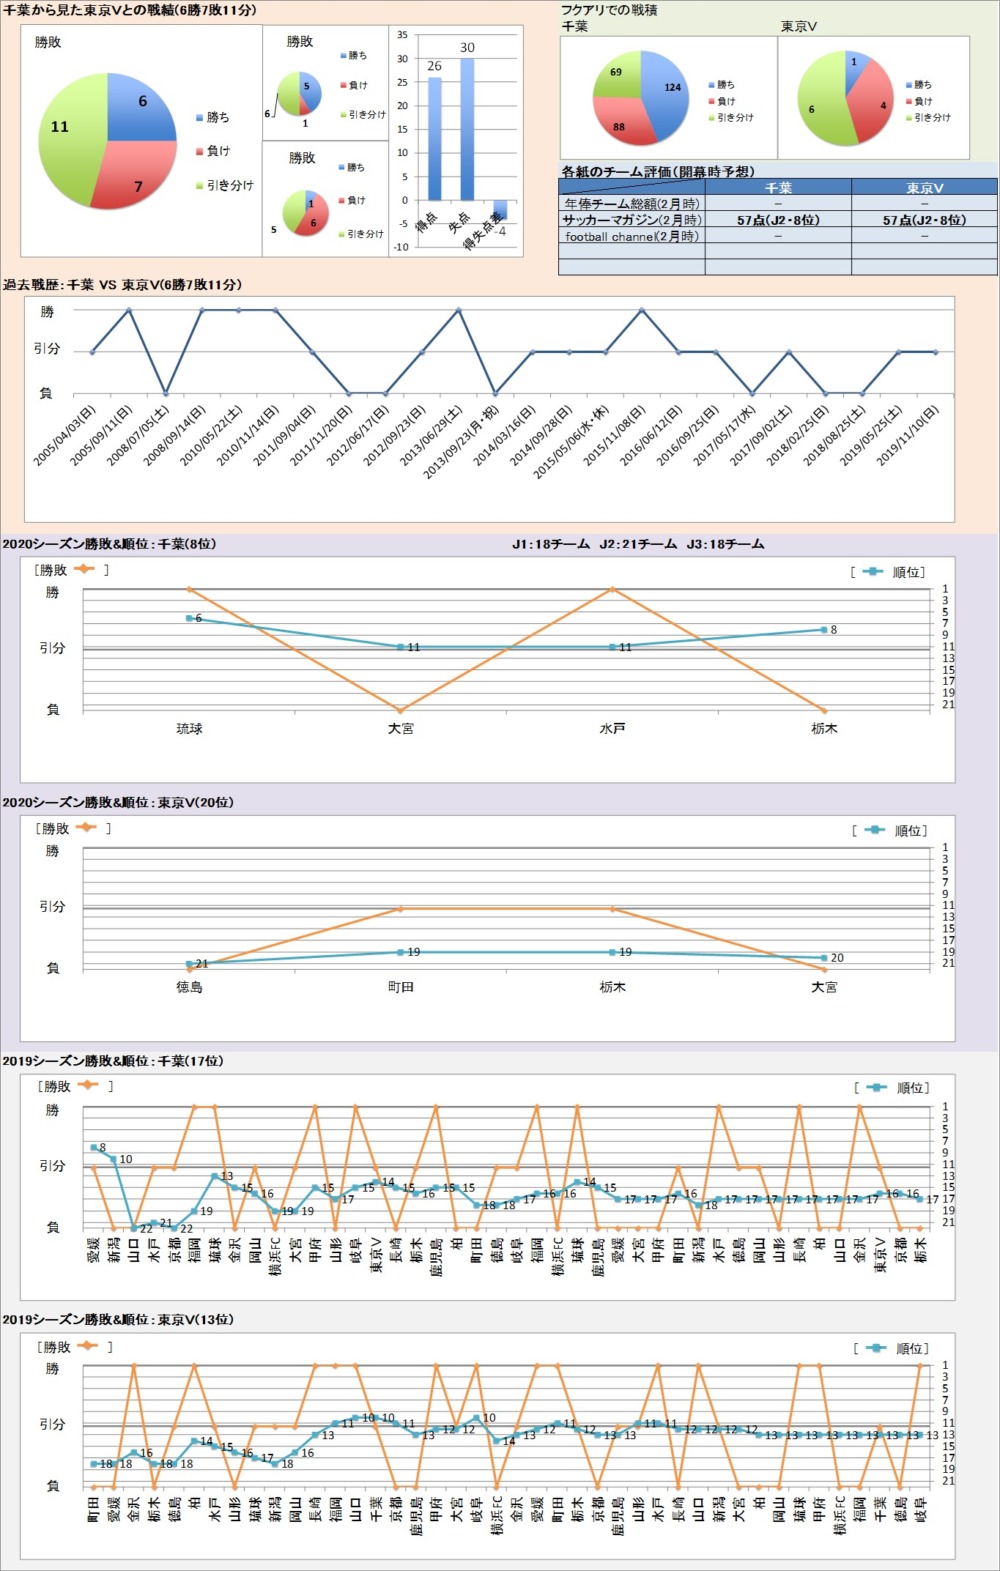
Task: Click the green 引き分け legend swatch of large pie
Action: tap(199, 185)
